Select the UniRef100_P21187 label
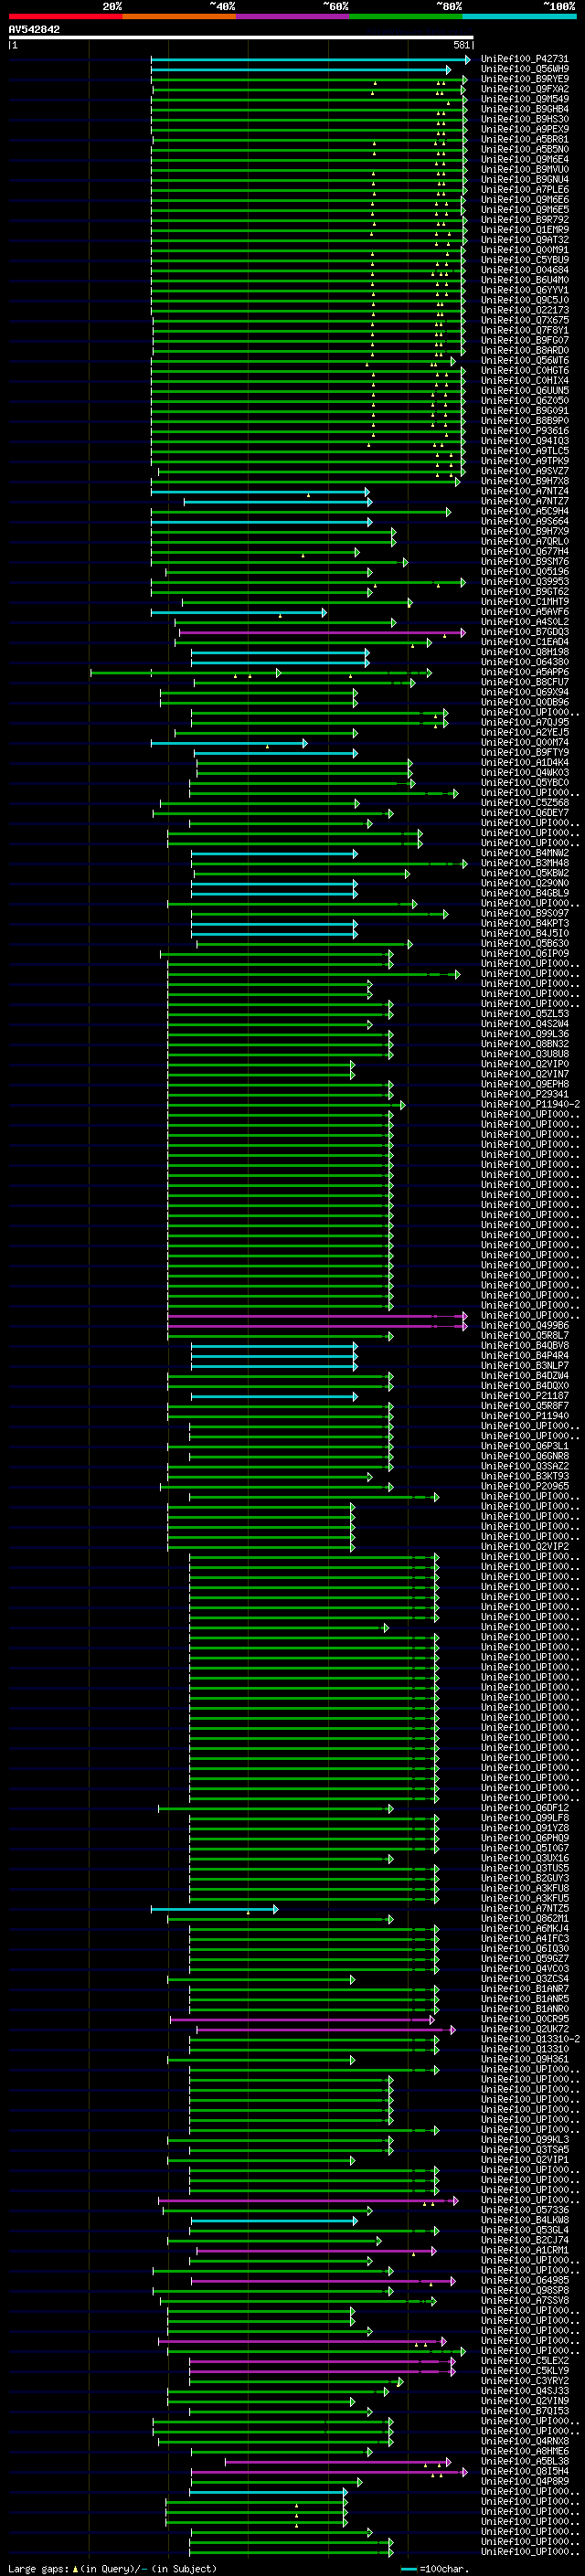Image resolution: width=585 pixels, height=2576 pixels. tap(525, 1396)
